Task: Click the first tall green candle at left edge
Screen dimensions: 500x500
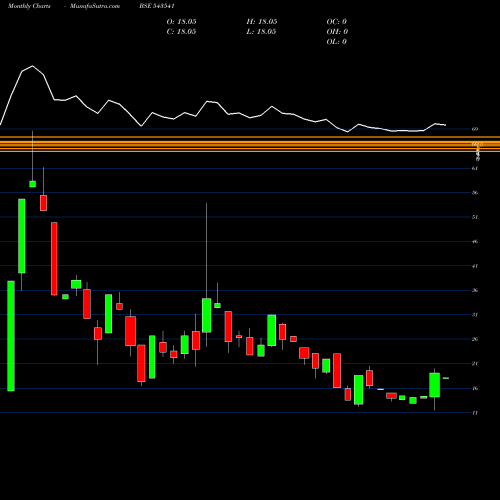Action: 11,336
